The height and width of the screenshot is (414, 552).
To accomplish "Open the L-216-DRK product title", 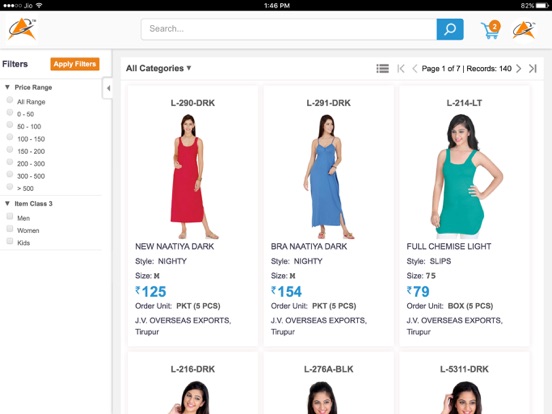I will (x=193, y=369).
